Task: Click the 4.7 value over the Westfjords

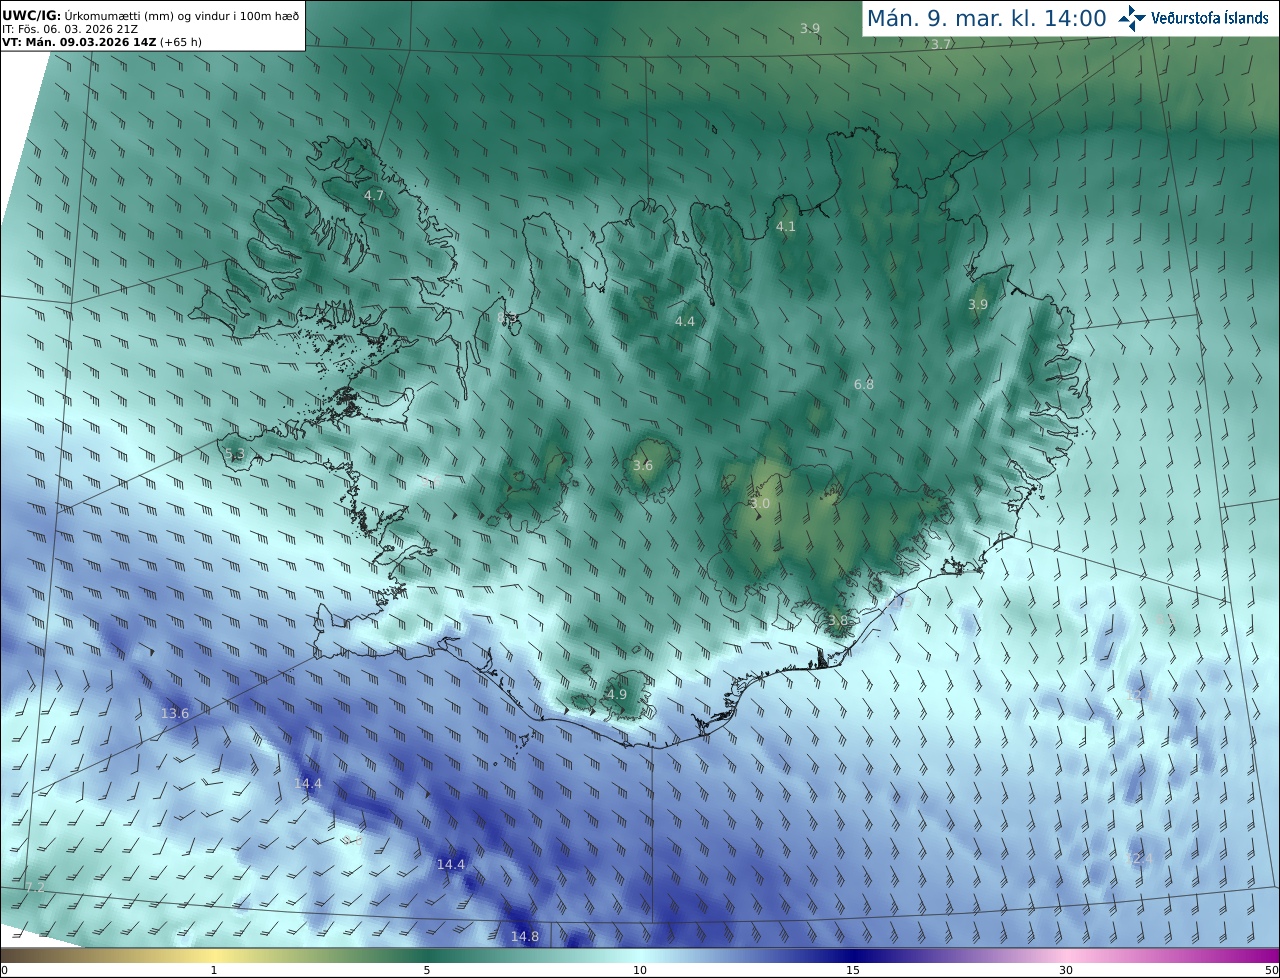Action: coord(374,196)
